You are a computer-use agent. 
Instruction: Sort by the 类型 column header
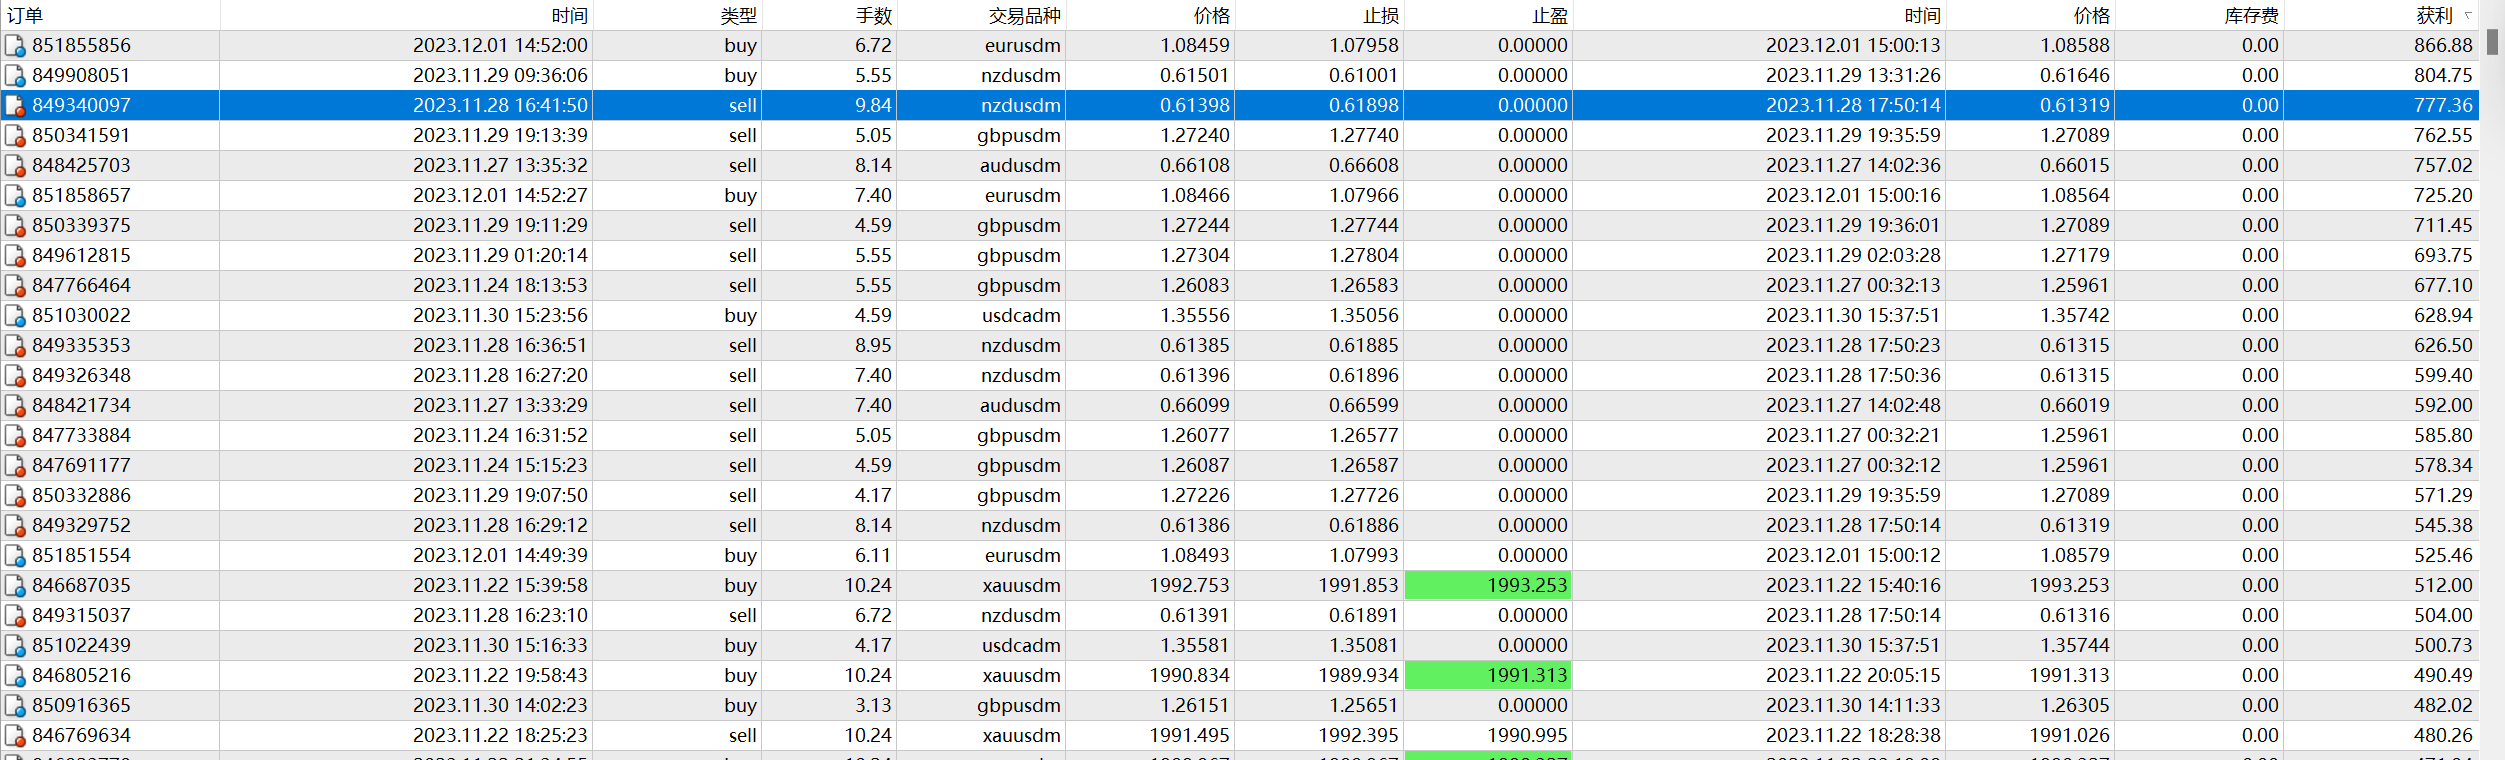click(x=677, y=15)
